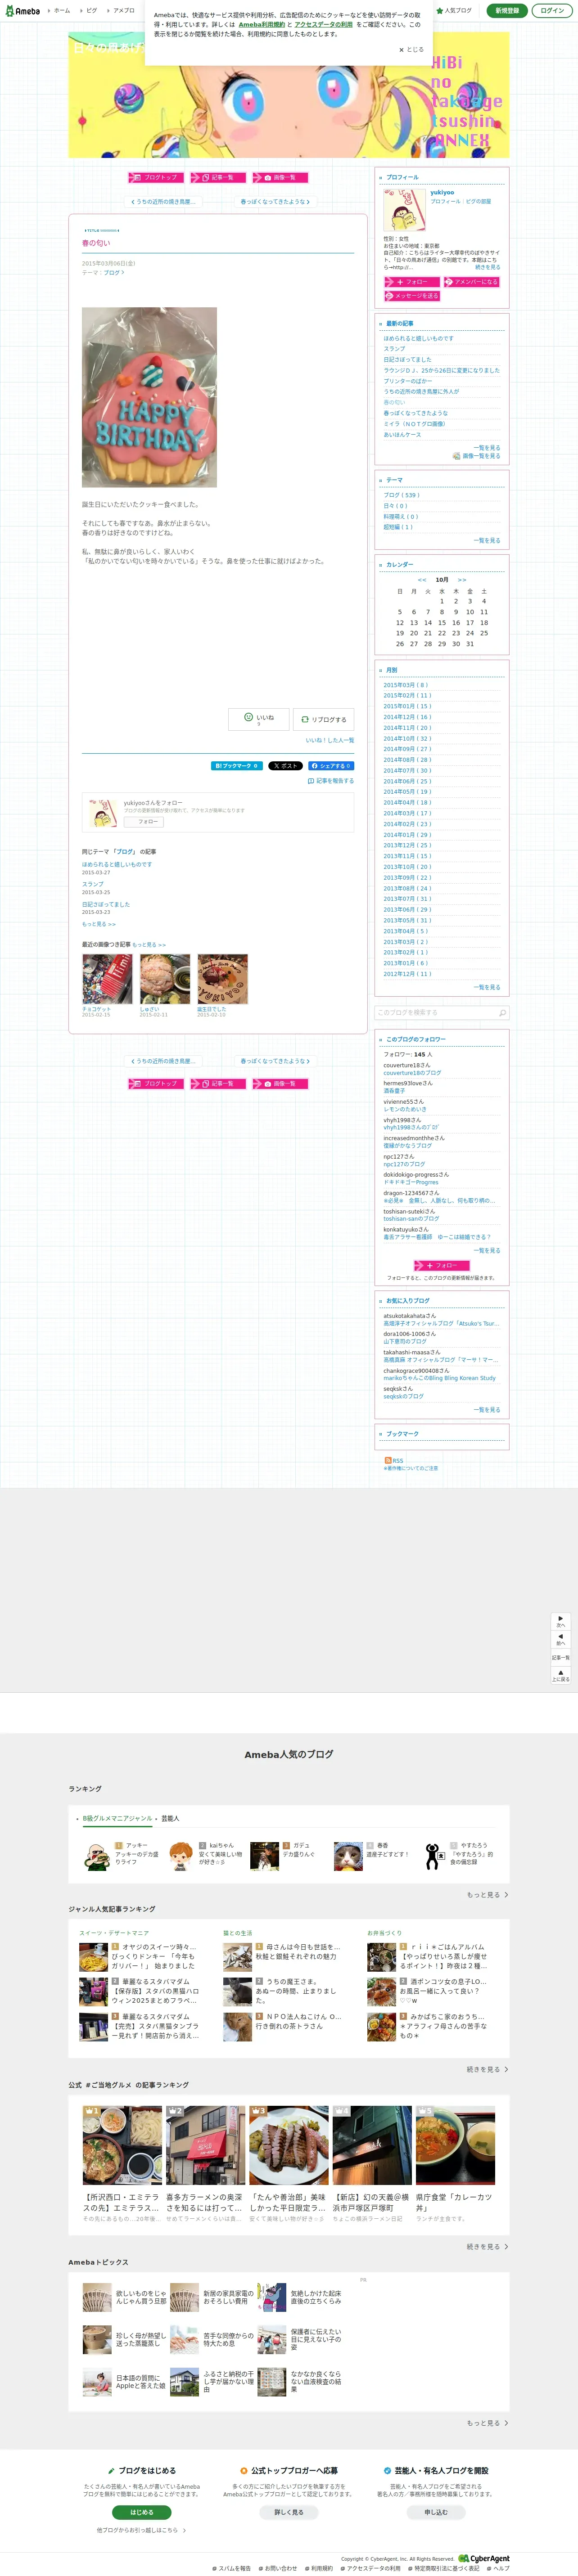This screenshot has width=578, height=2576.
Task: Open archive 2015年03月 ( 8 )
Action: click(x=405, y=685)
